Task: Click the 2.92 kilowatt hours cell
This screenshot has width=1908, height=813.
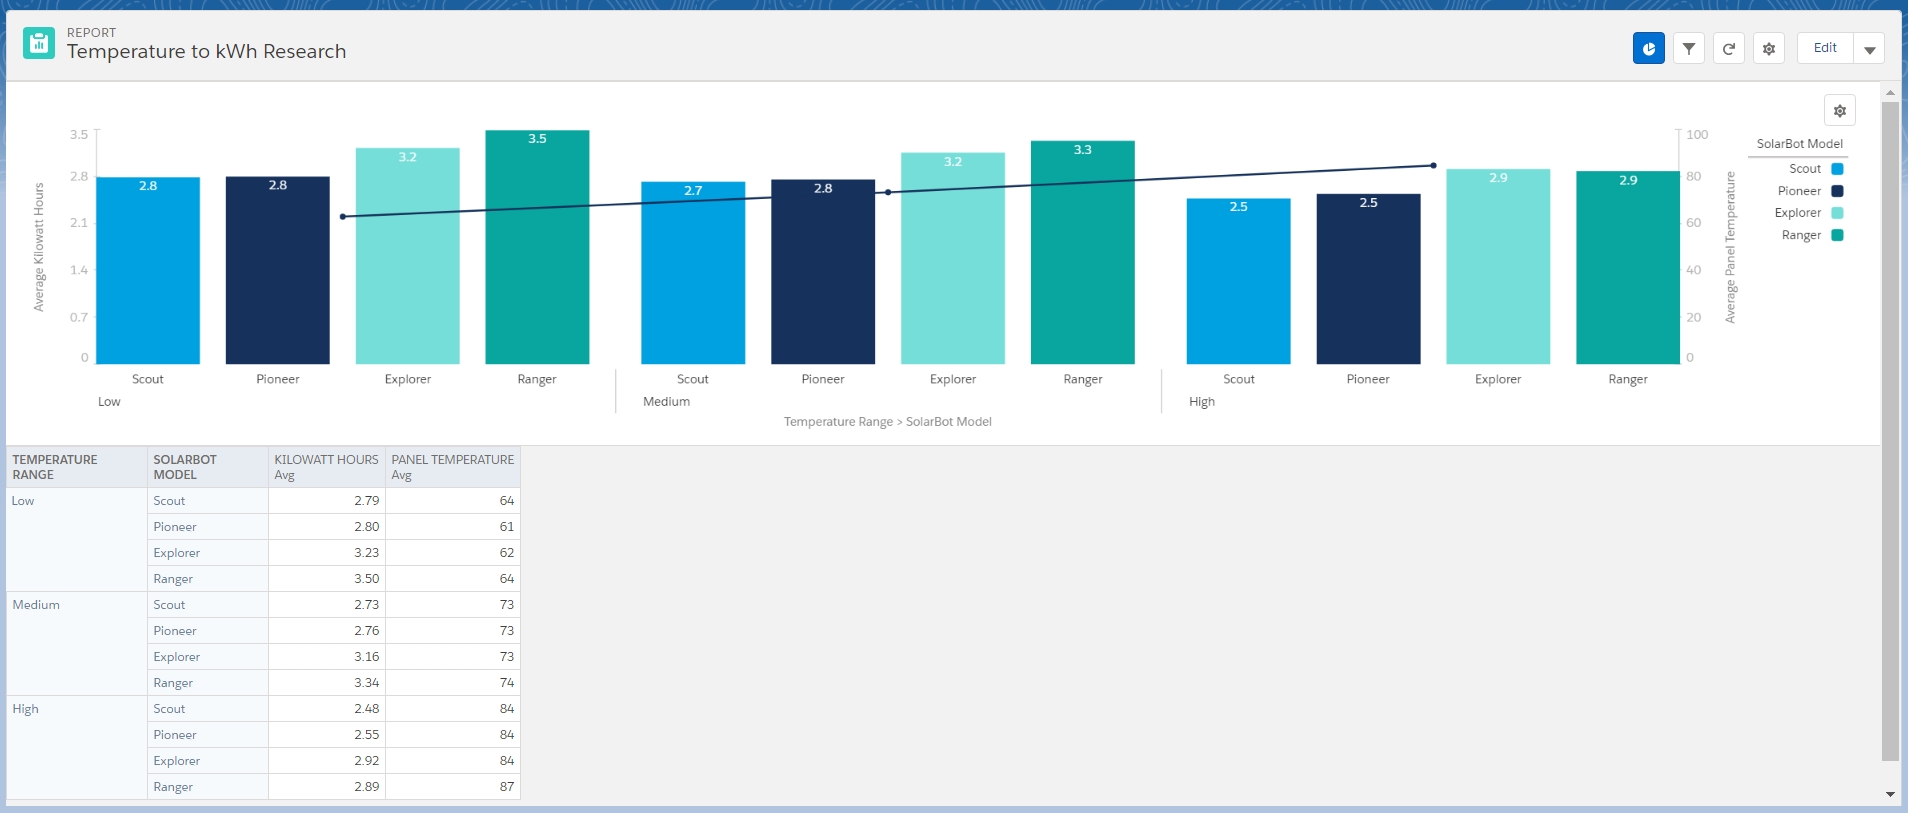Action: 327,761
